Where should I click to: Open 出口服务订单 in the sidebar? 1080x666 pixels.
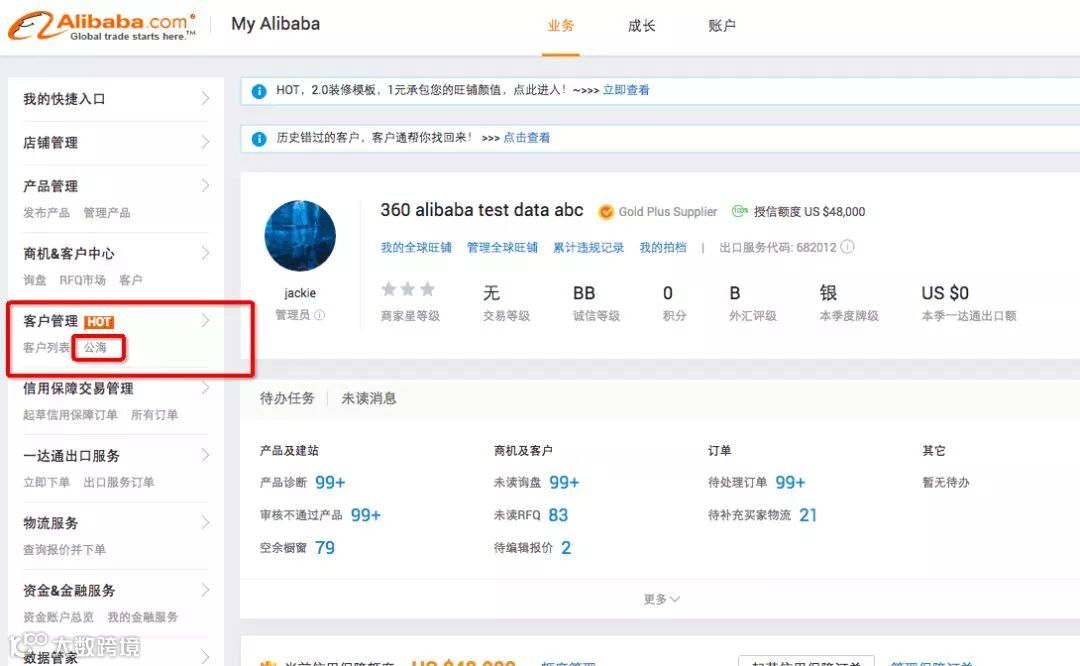pos(118,483)
